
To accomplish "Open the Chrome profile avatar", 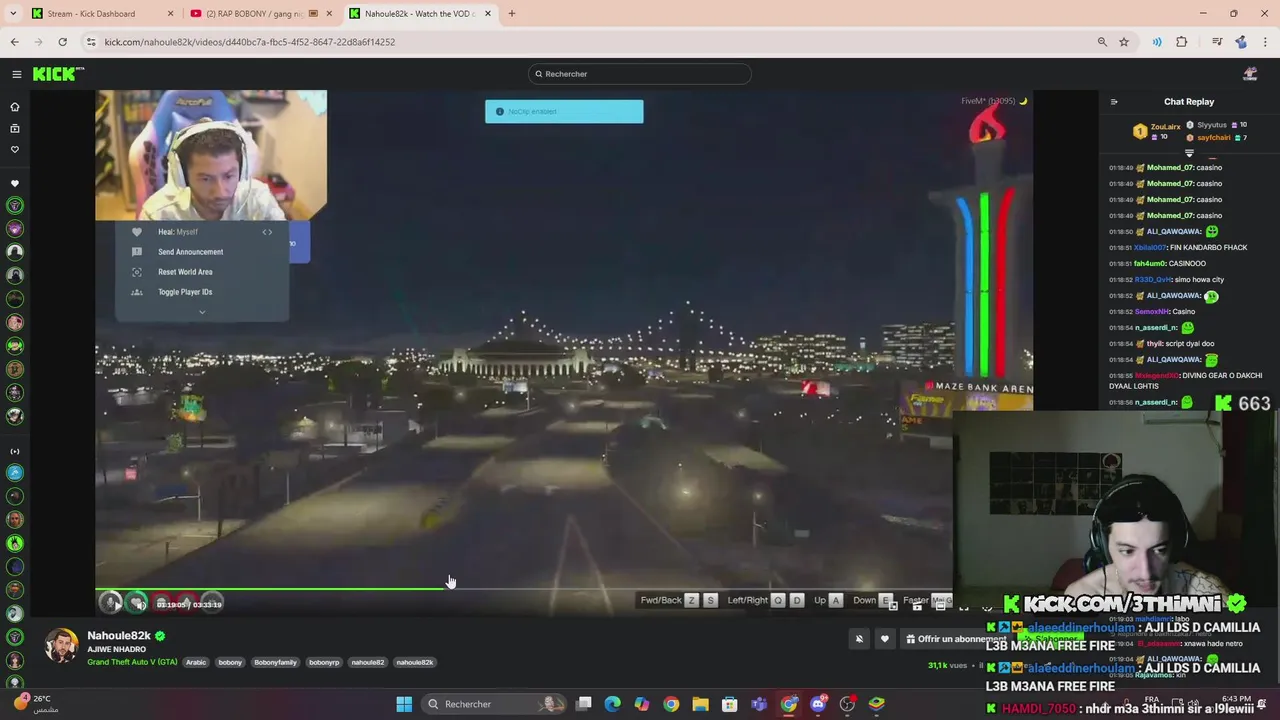I will [x=1241, y=42].
